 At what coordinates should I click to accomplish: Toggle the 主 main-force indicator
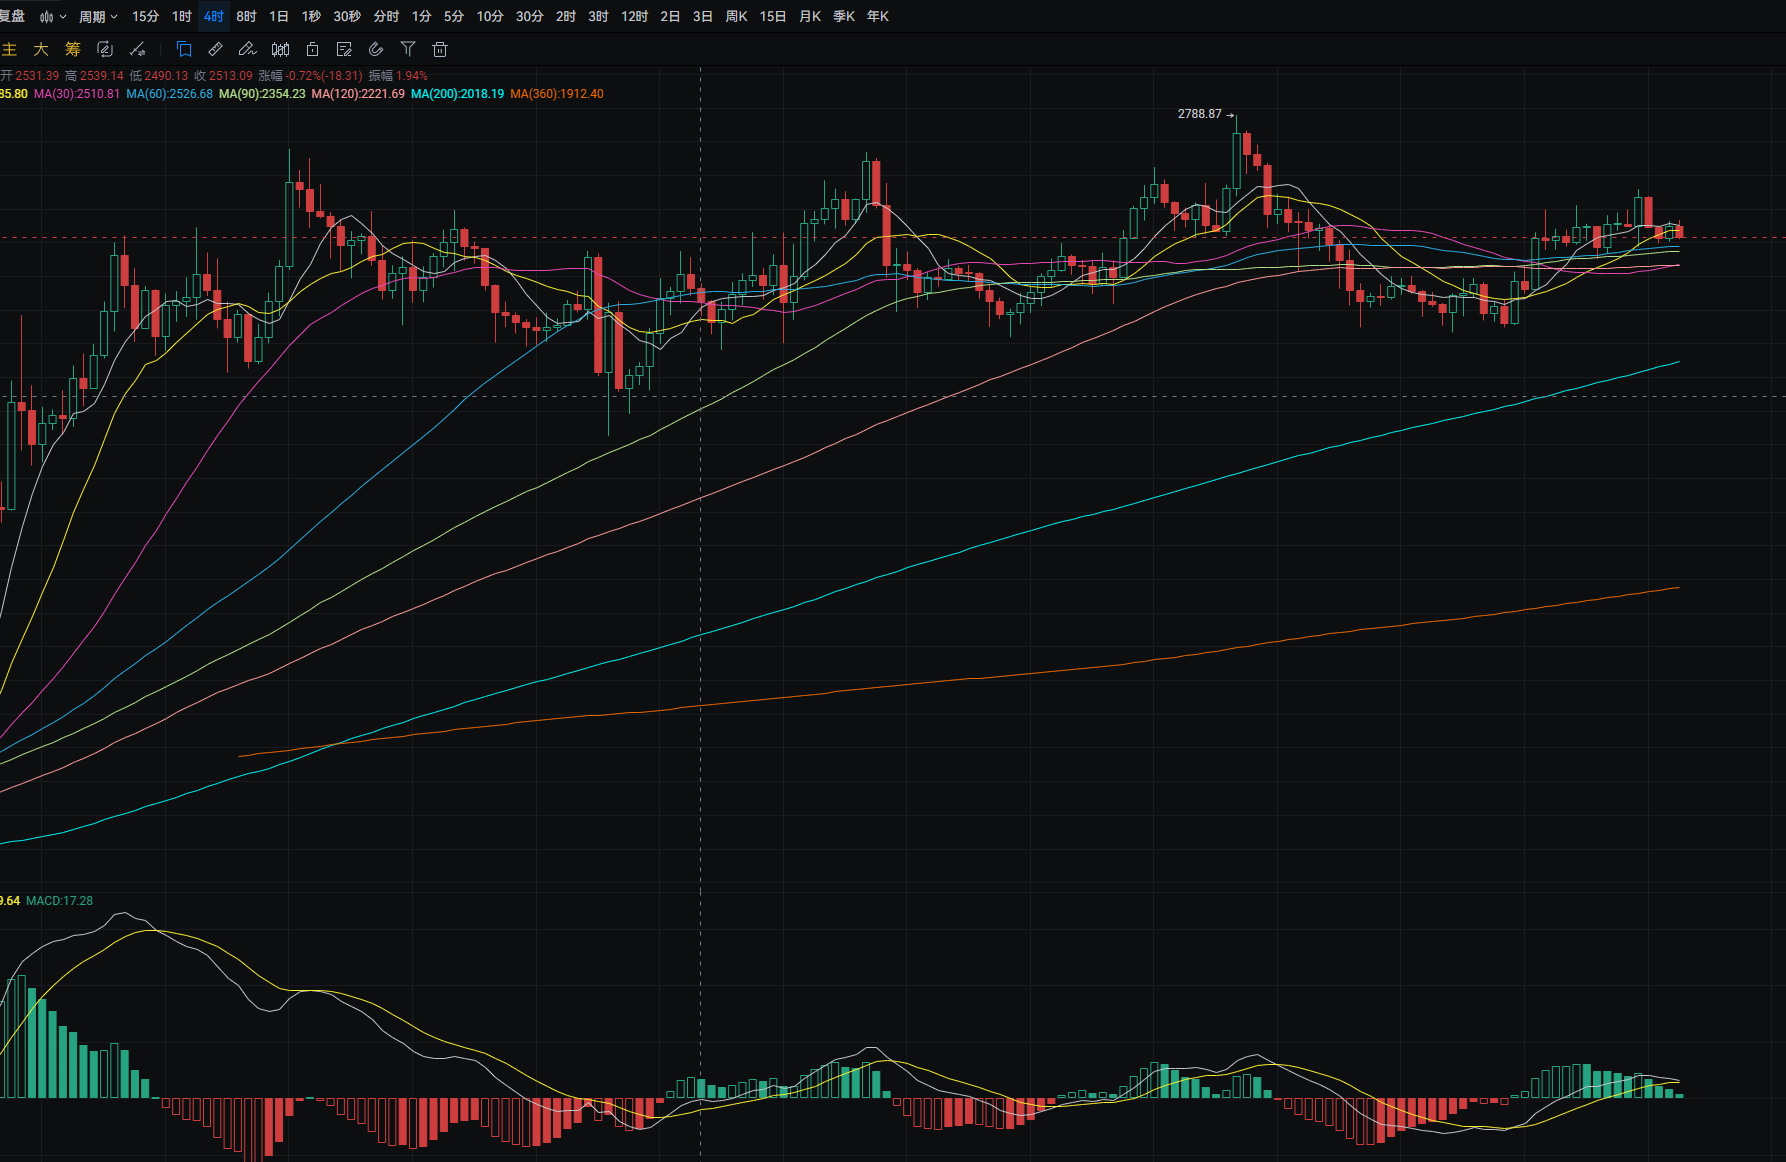(10, 49)
